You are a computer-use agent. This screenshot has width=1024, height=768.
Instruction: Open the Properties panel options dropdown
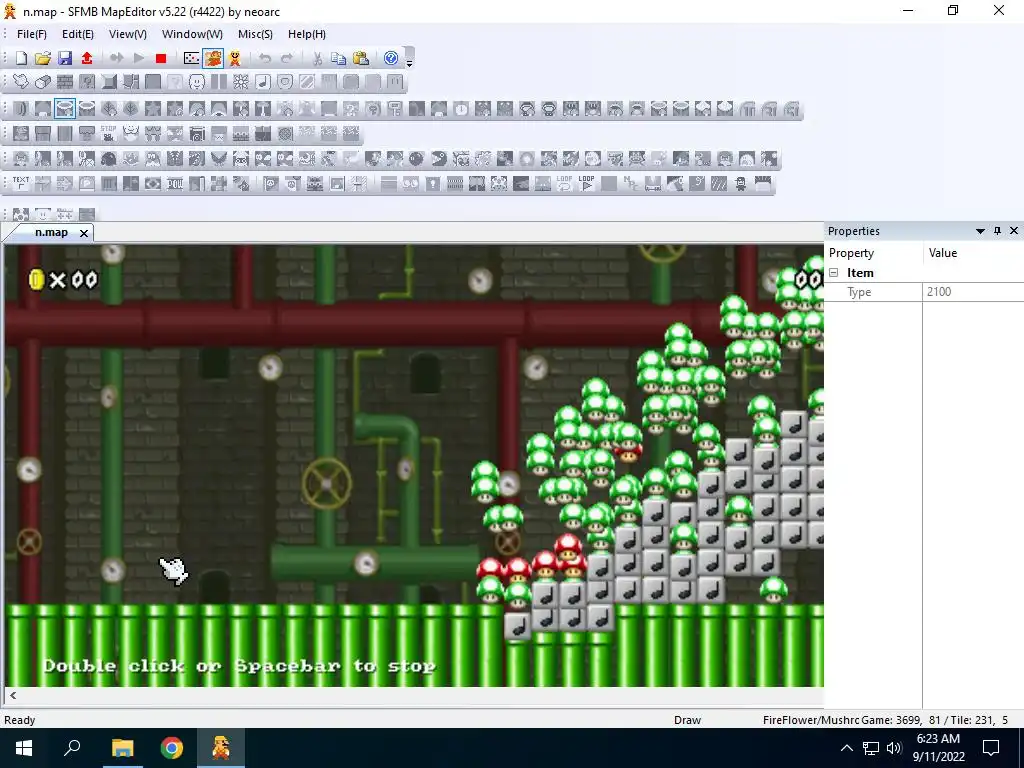point(980,231)
